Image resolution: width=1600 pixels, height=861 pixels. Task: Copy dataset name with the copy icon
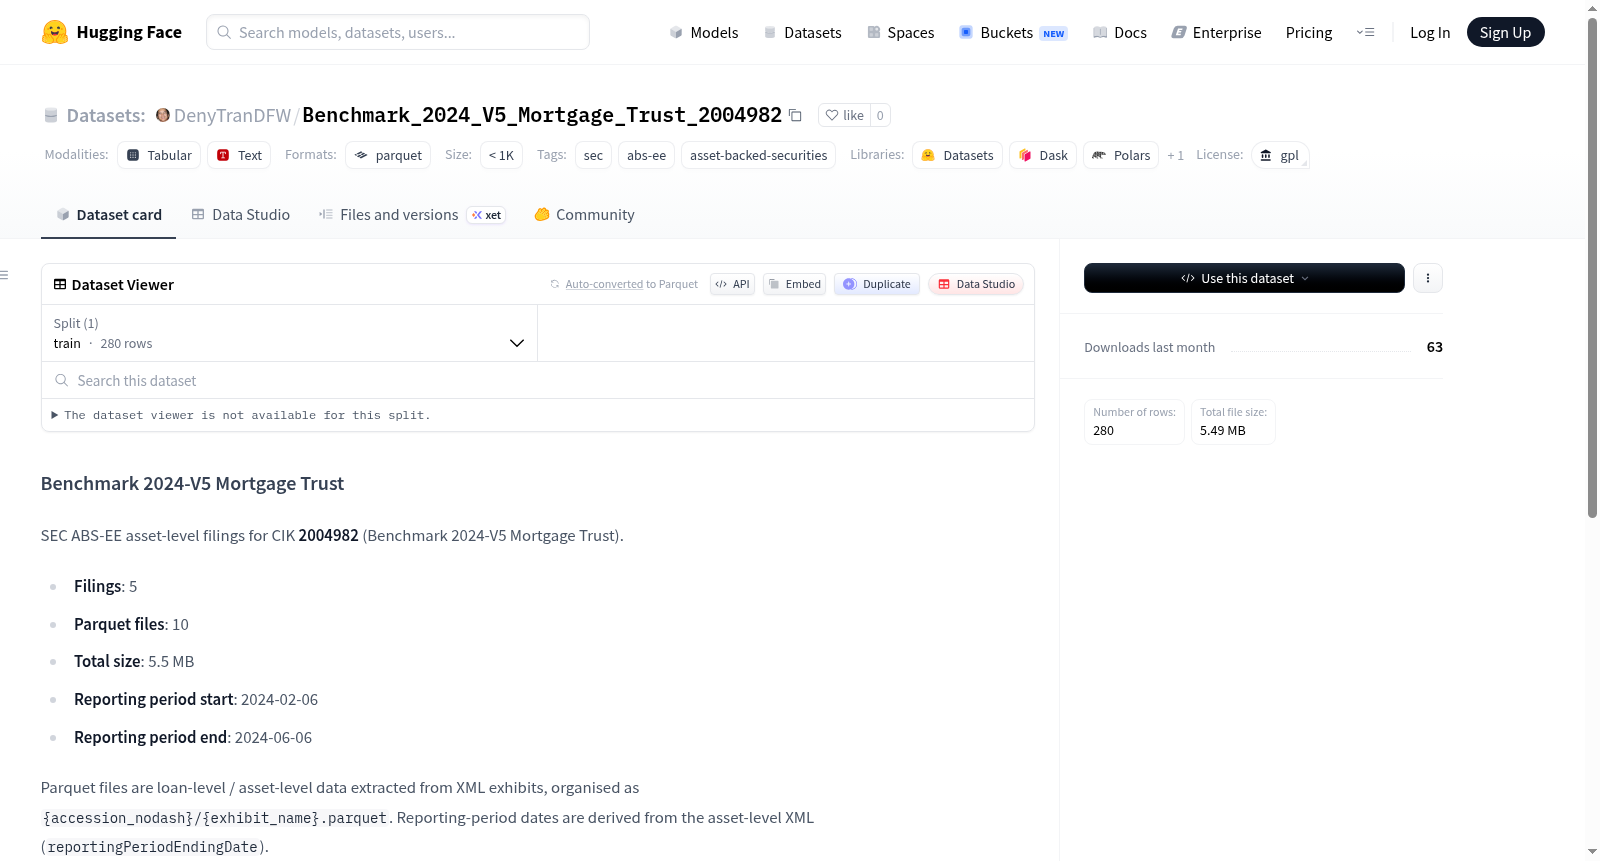(x=795, y=115)
